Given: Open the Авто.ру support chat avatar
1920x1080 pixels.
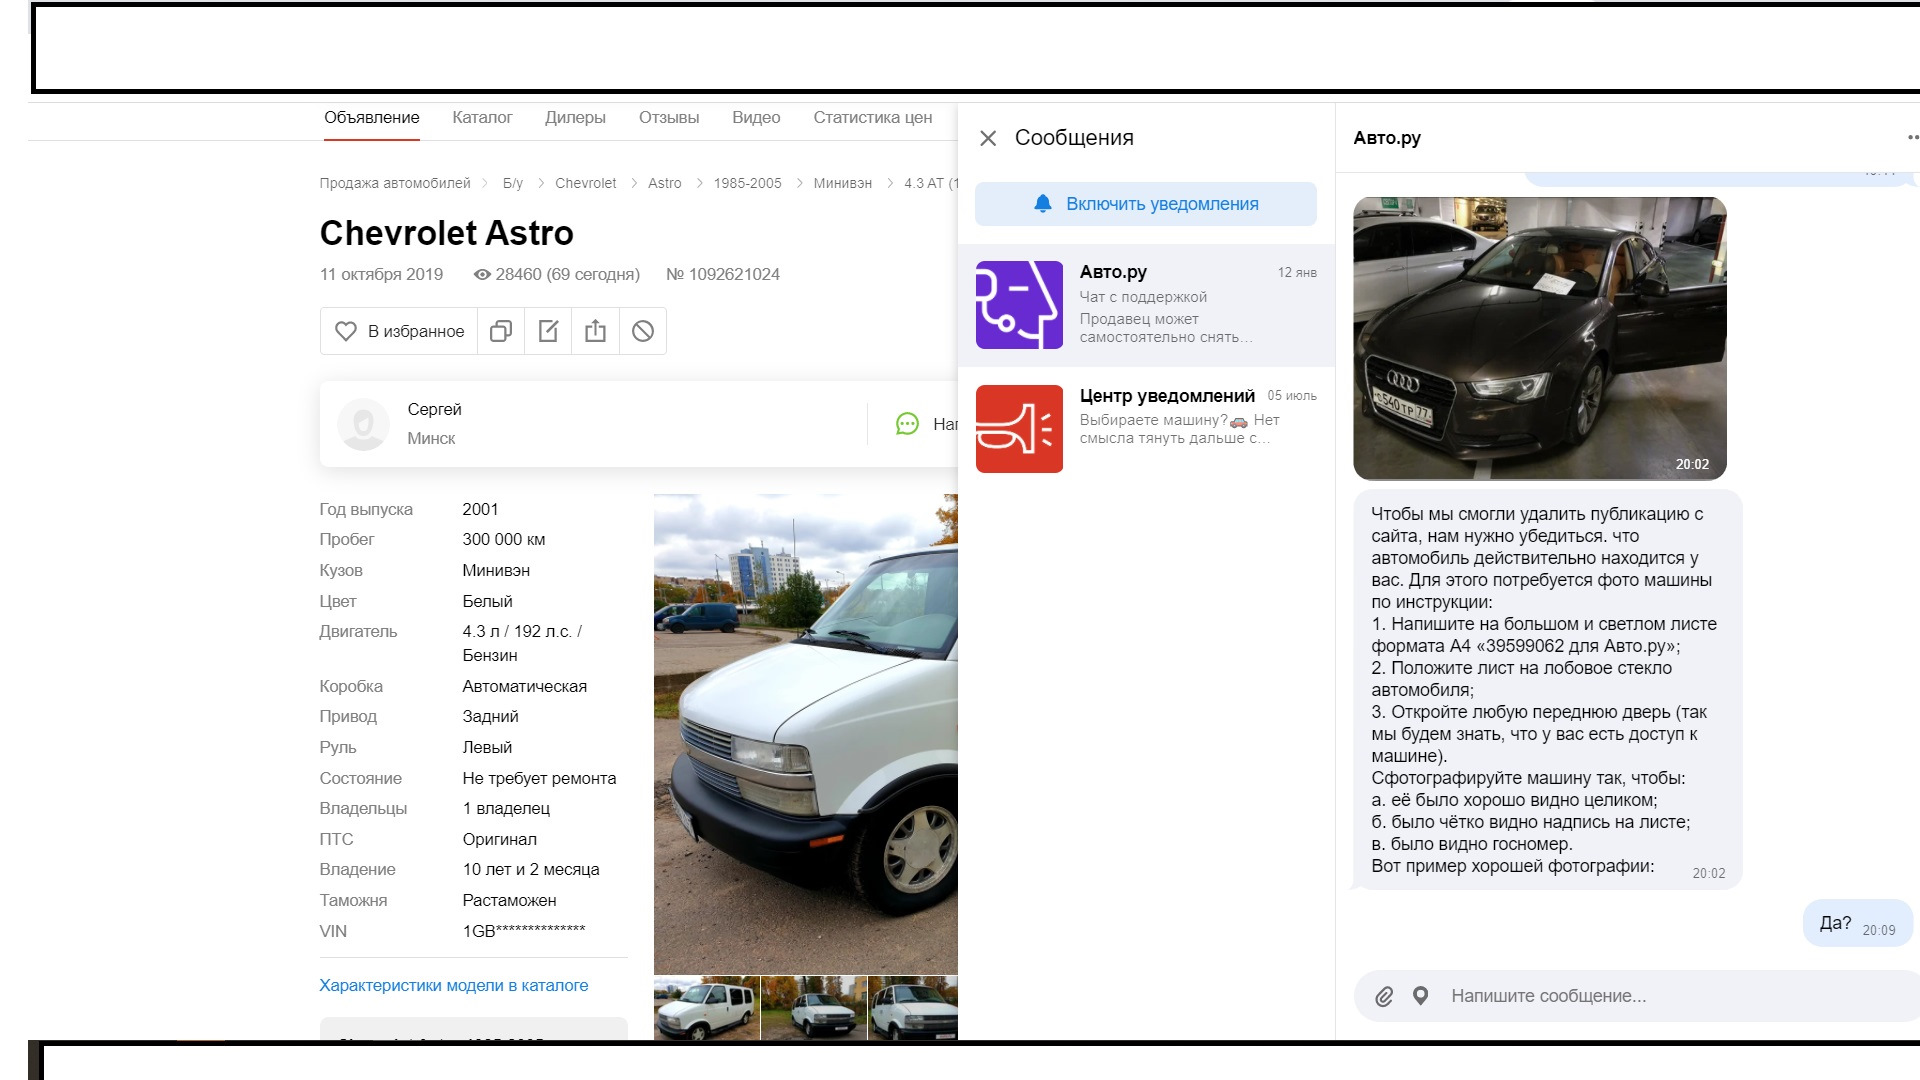Looking at the screenshot, I should pyautogui.click(x=1019, y=305).
